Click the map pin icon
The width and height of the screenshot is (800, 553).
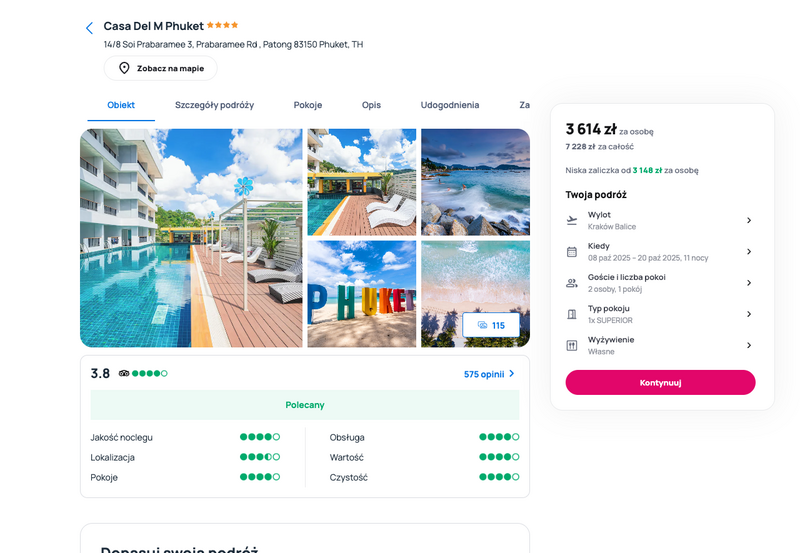click(x=124, y=68)
